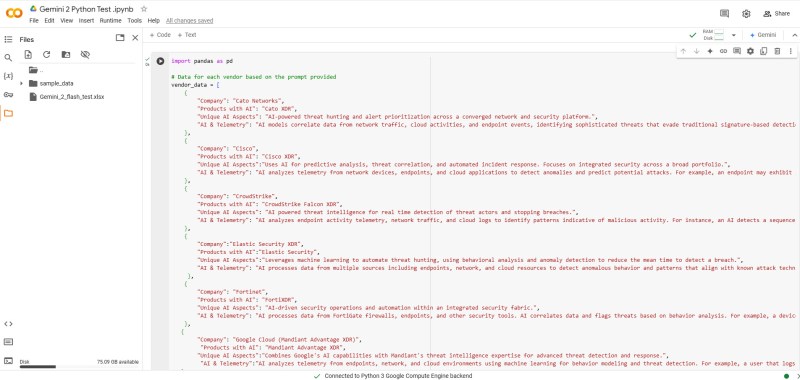Image resolution: width=800 pixels, height=380 pixels.
Task: Open the table of contents sidebar icon
Action: point(8,39)
